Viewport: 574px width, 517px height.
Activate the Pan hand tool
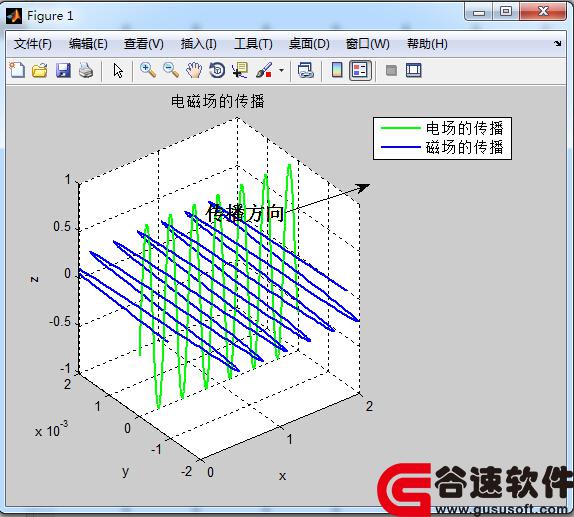tap(194, 70)
